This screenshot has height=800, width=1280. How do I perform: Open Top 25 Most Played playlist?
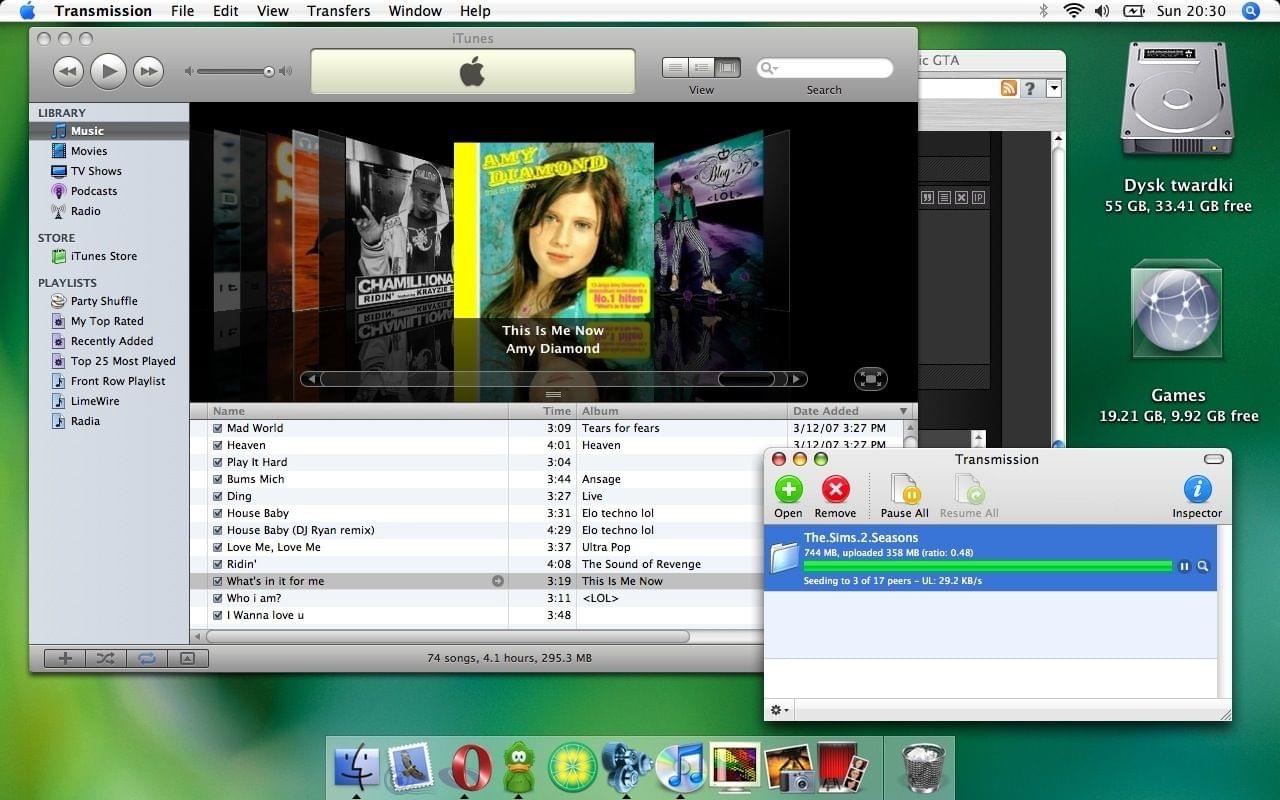(x=123, y=361)
